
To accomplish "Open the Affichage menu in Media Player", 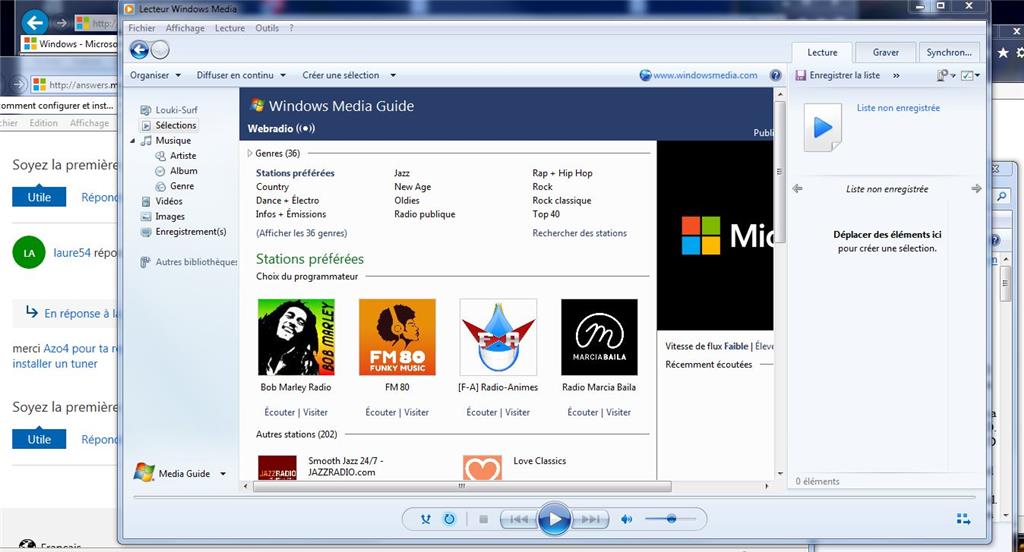I will pos(185,28).
